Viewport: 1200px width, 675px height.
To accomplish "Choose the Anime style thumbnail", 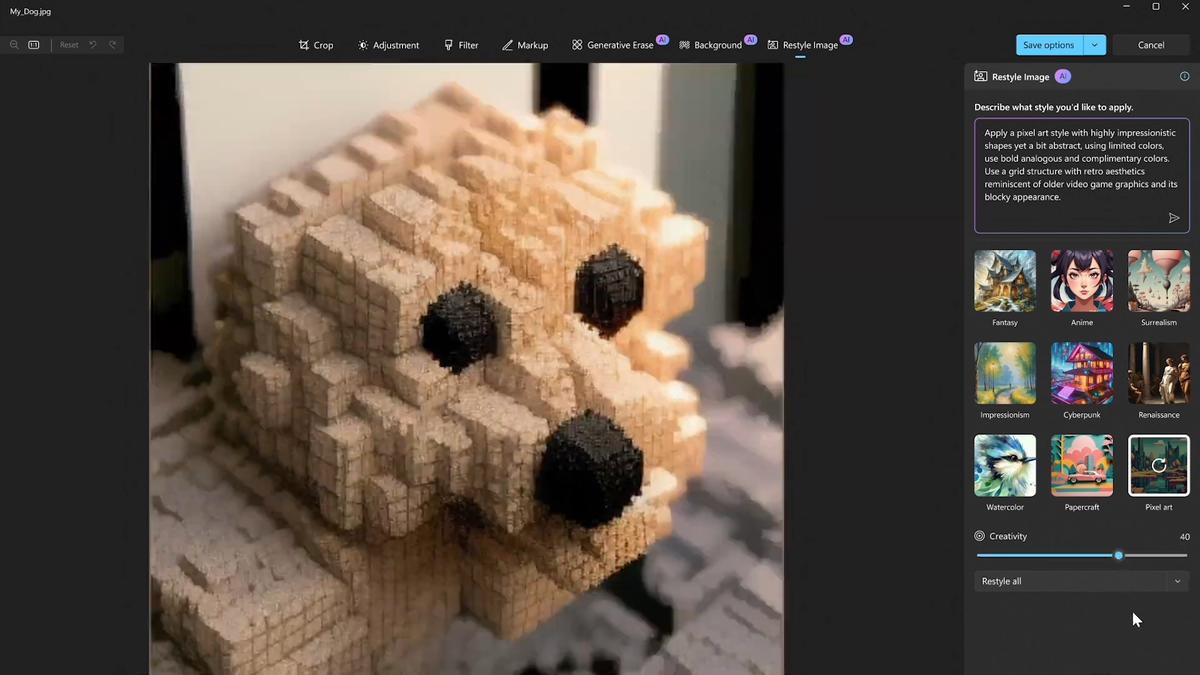I will (x=1082, y=281).
